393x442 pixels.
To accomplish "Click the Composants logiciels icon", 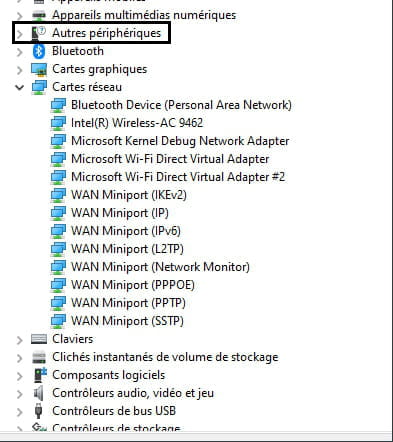I will pos(40,375).
